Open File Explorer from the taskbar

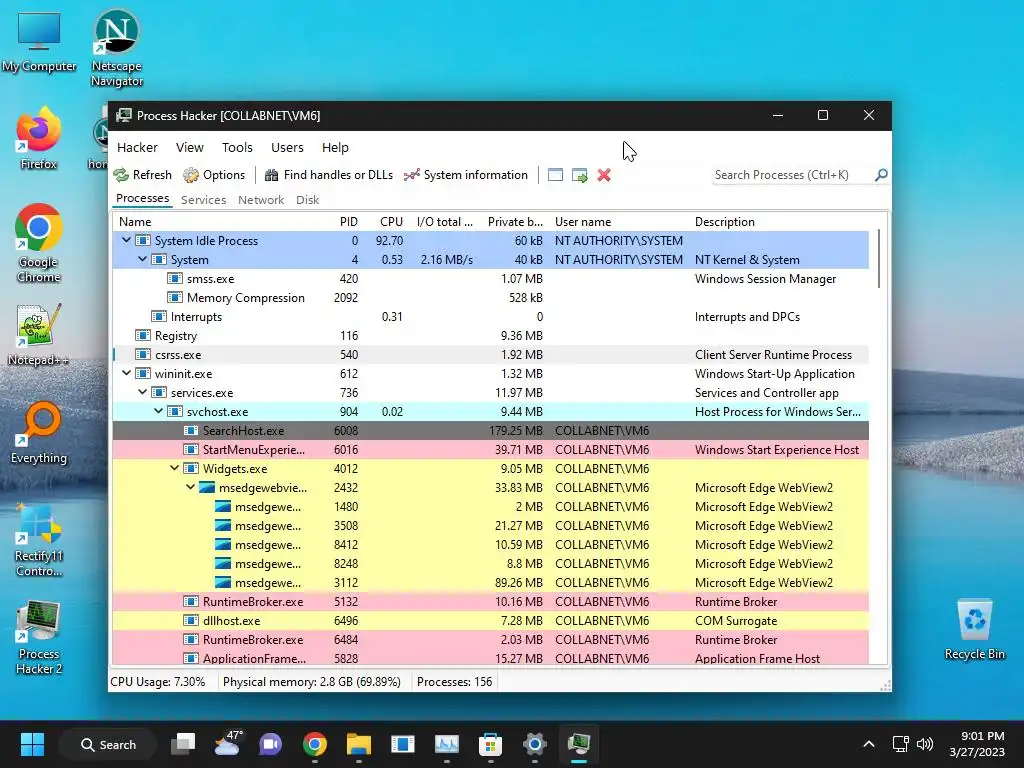359,744
